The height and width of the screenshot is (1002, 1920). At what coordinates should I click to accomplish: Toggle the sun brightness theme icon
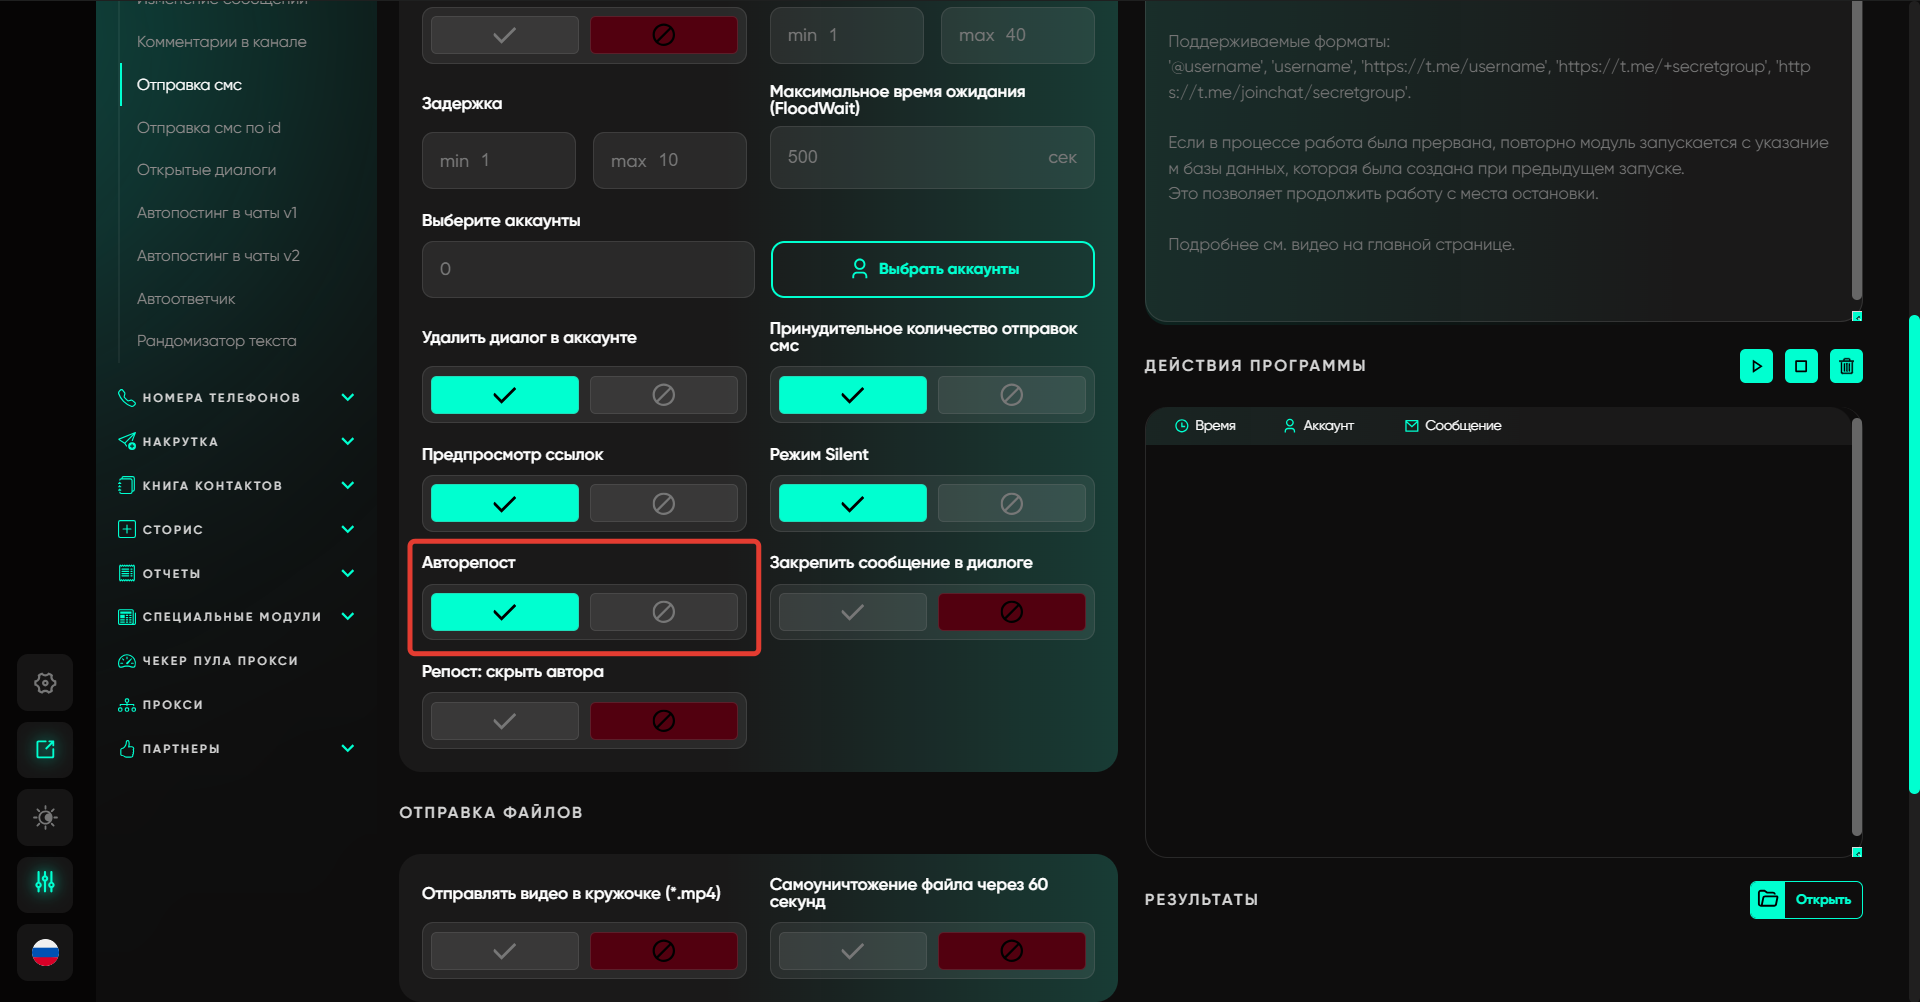45,817
